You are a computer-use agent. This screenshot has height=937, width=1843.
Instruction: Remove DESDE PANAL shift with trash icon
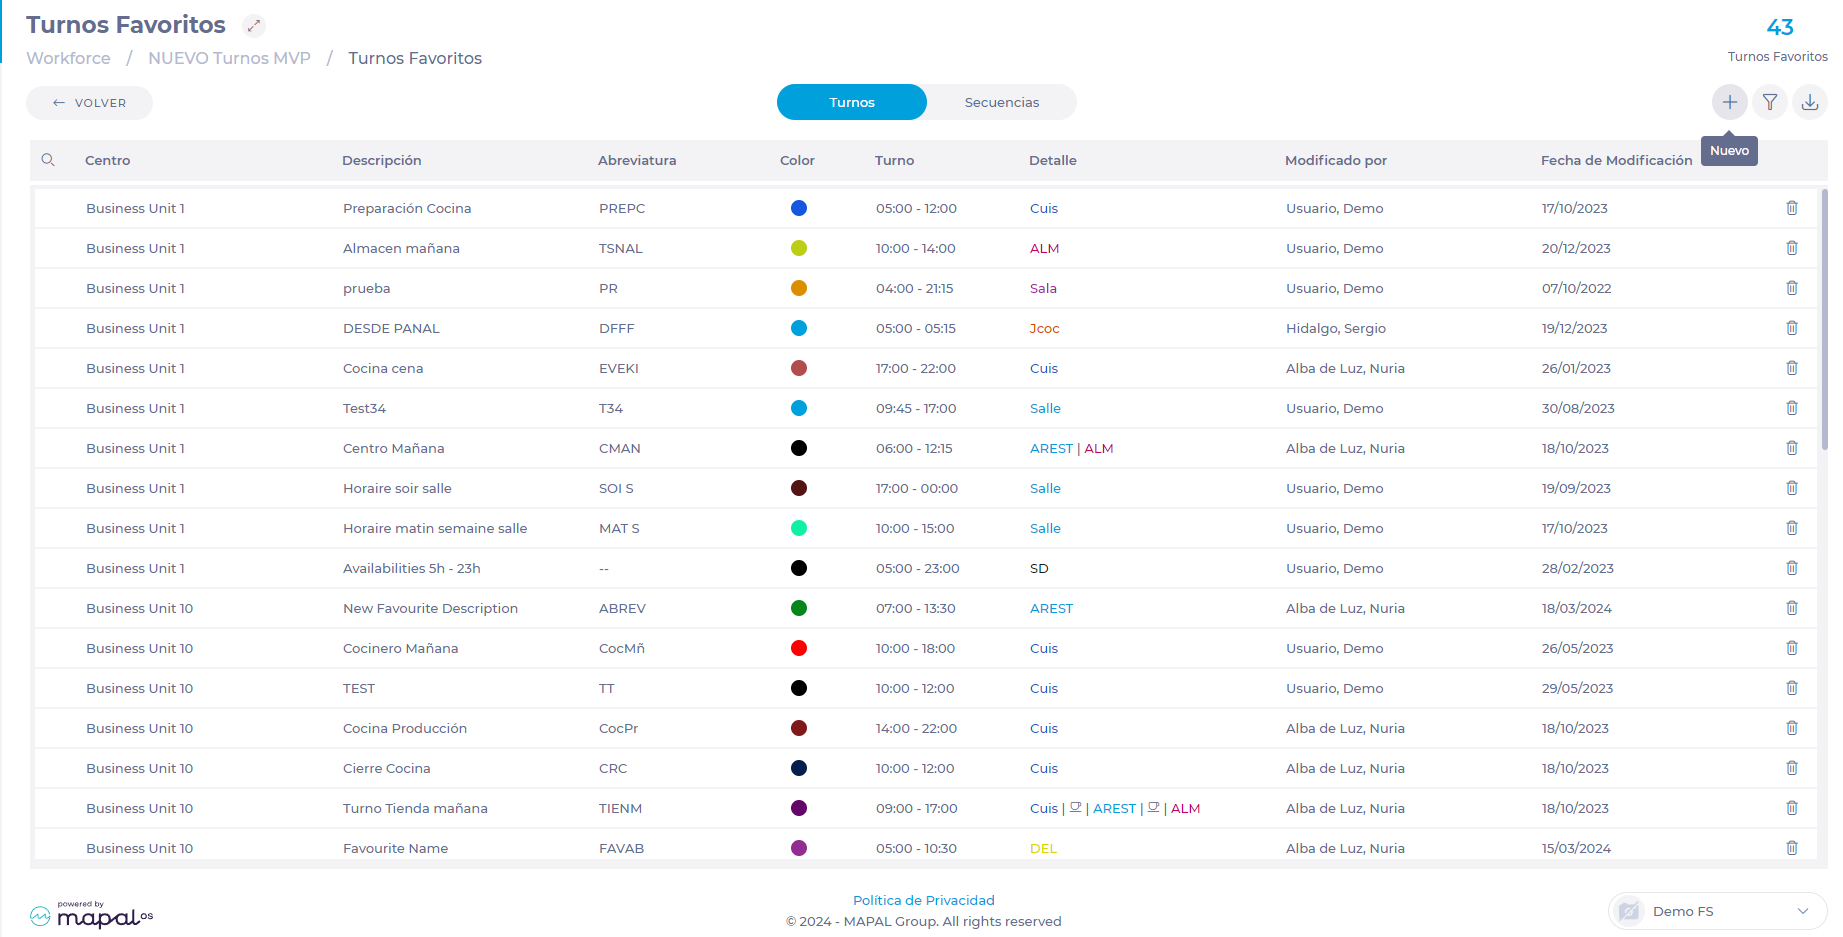[x=1792, y=328]
